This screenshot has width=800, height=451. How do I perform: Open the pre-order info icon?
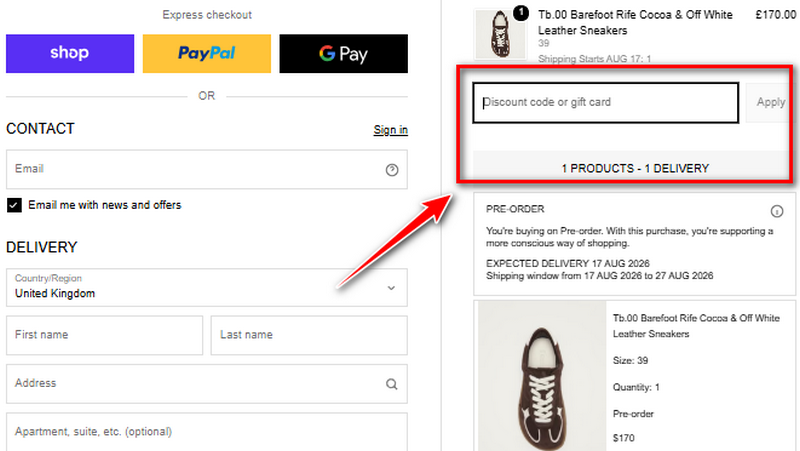(x=777, y=211)
